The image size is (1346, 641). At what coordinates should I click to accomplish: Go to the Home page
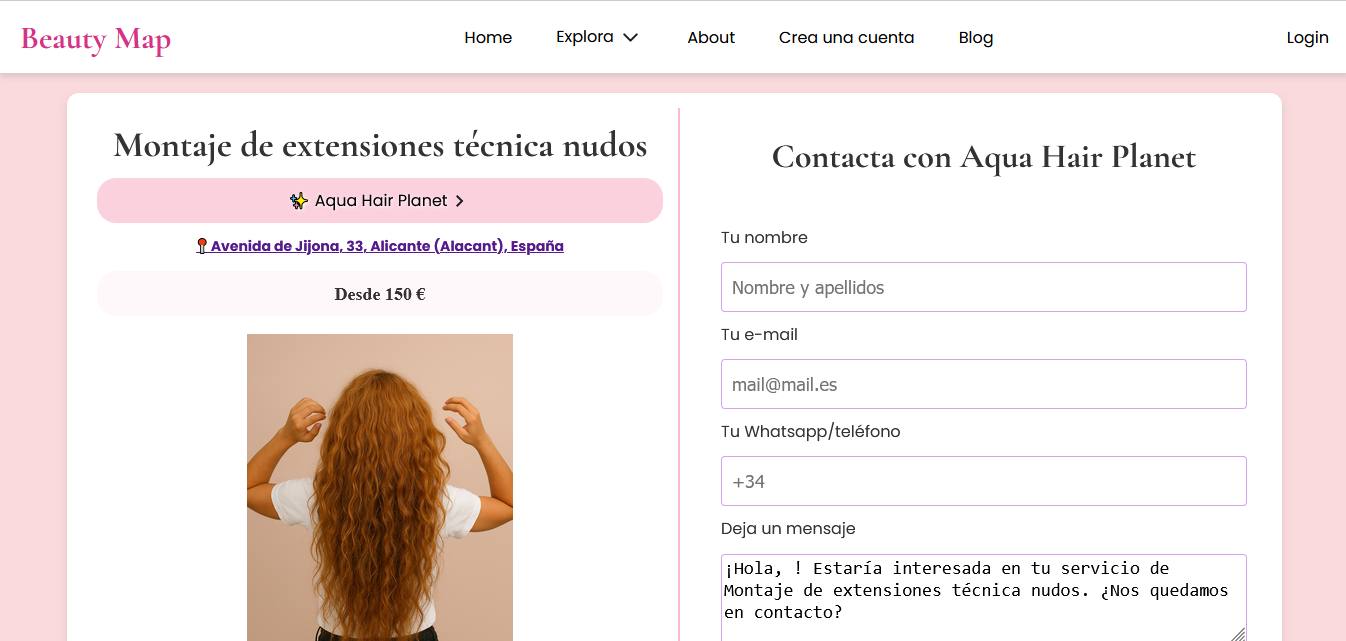tap(488, 37)
